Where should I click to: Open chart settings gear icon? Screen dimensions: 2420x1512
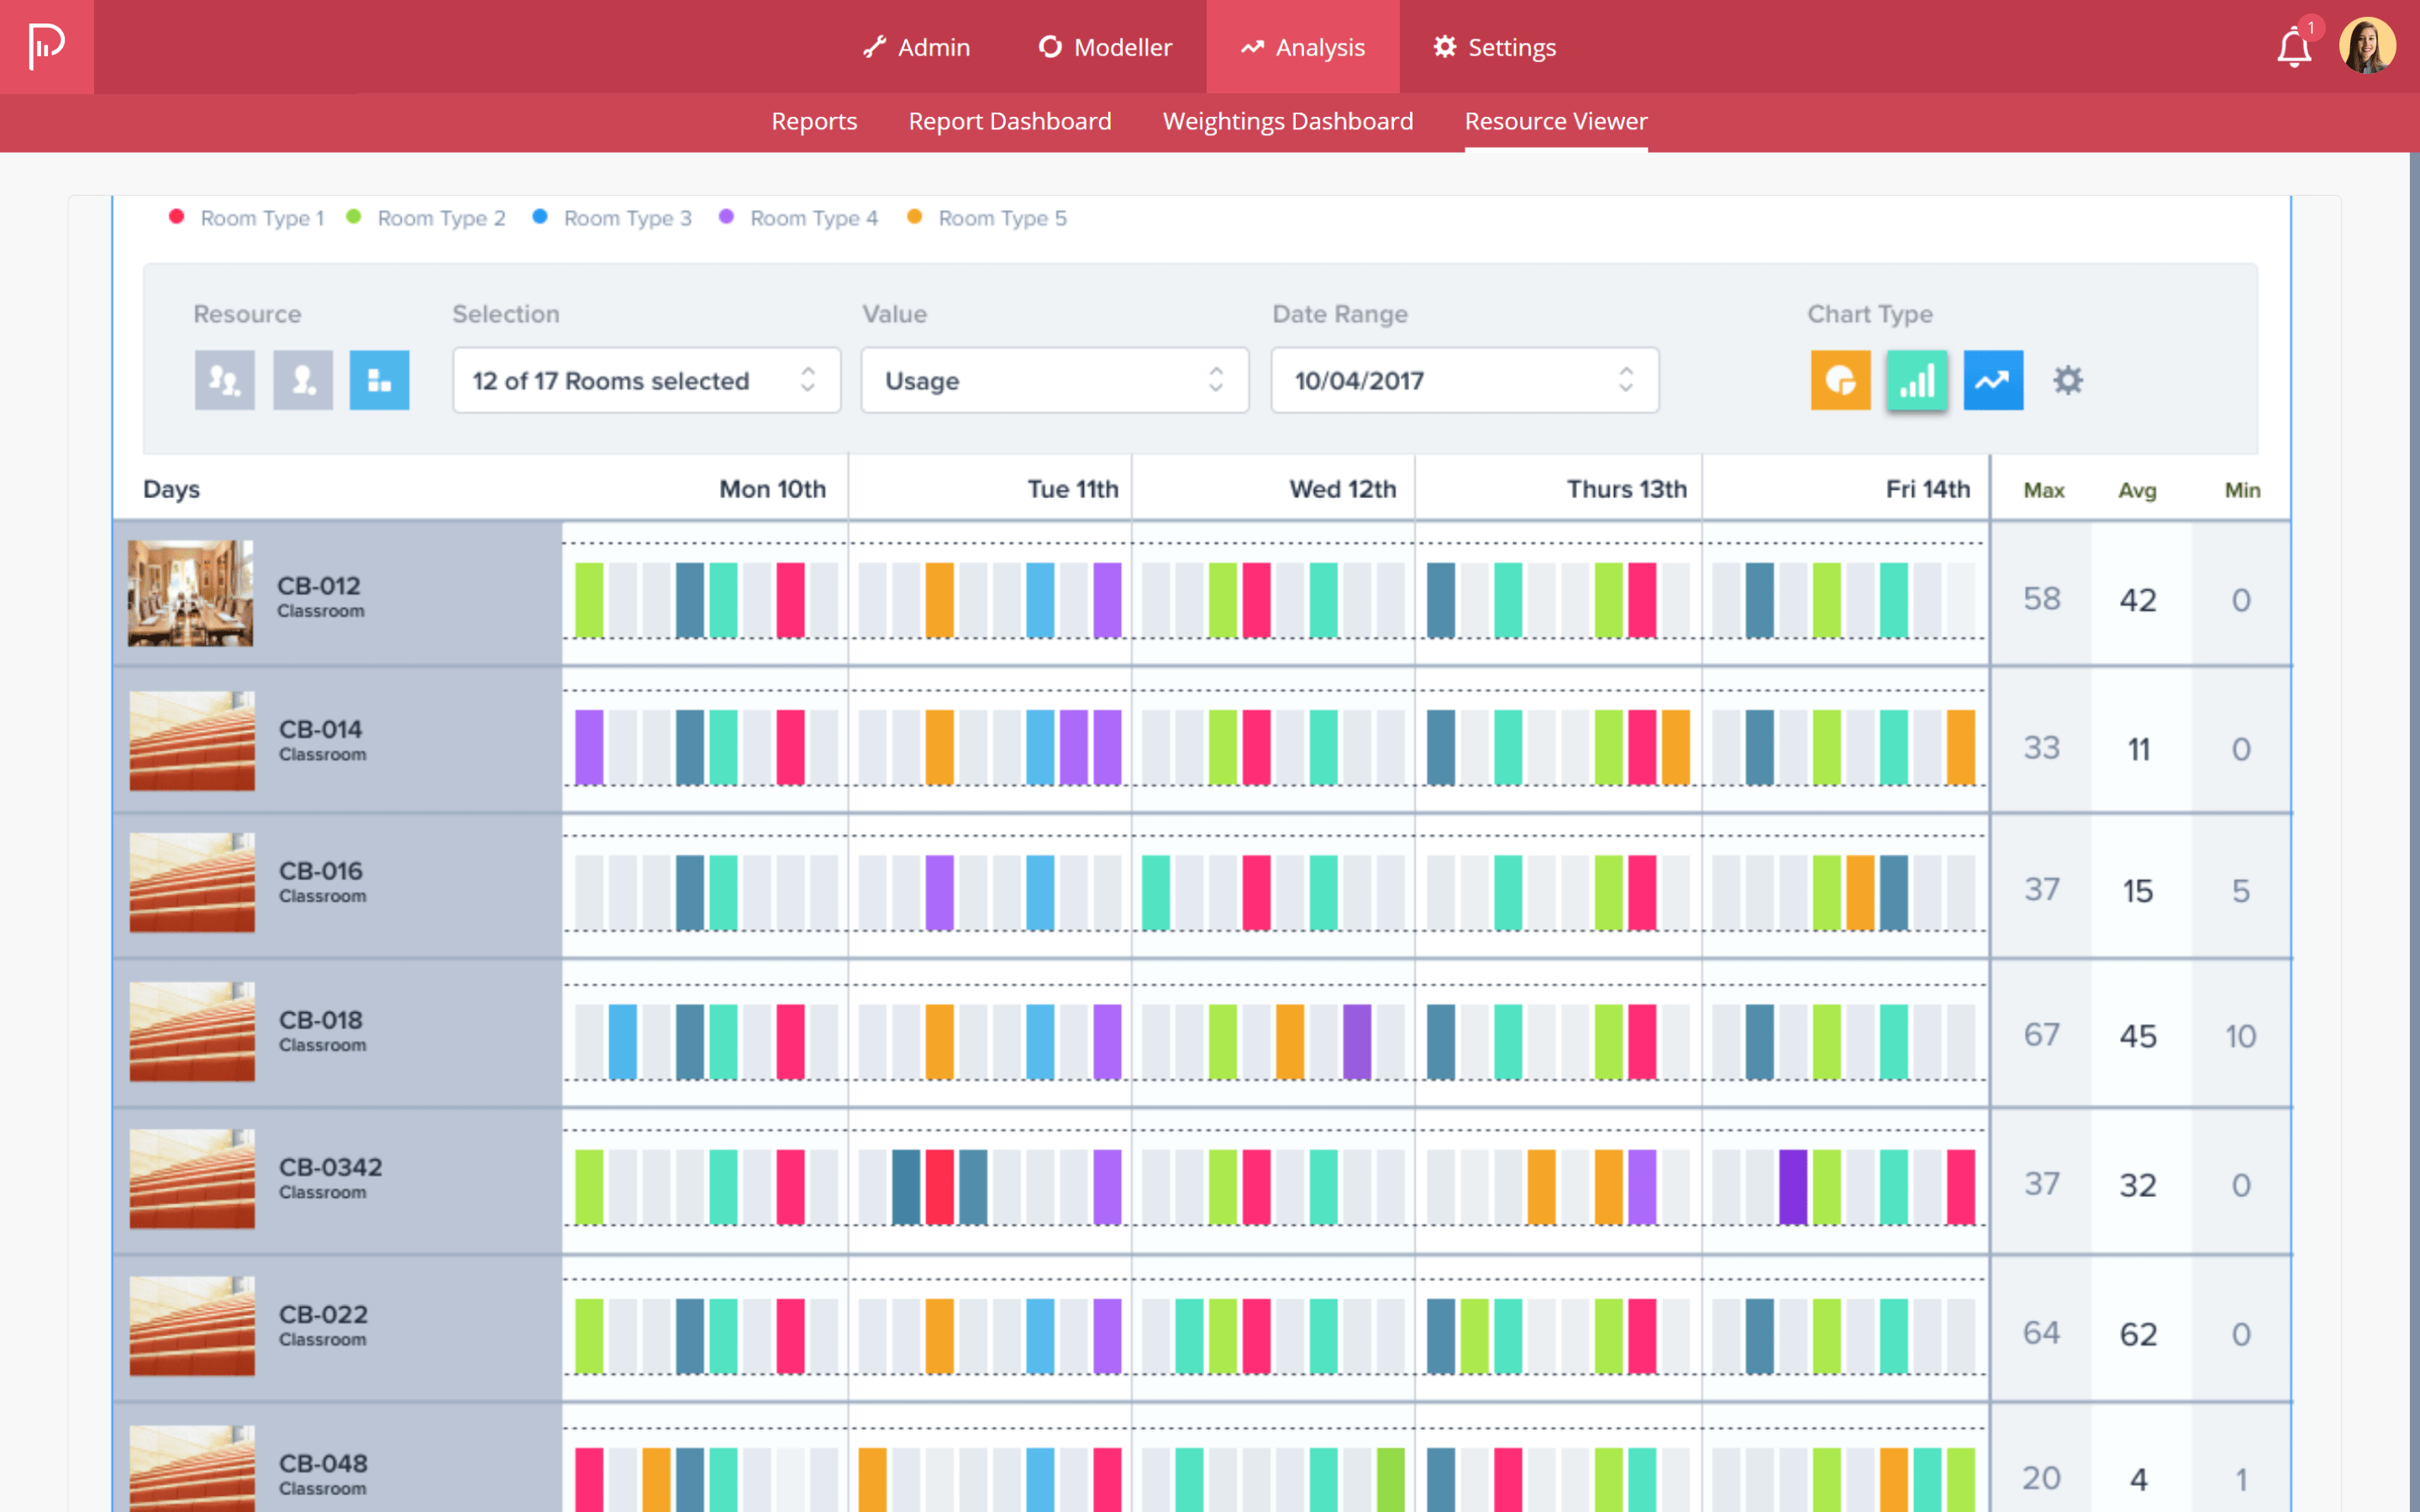(2068, 380)
